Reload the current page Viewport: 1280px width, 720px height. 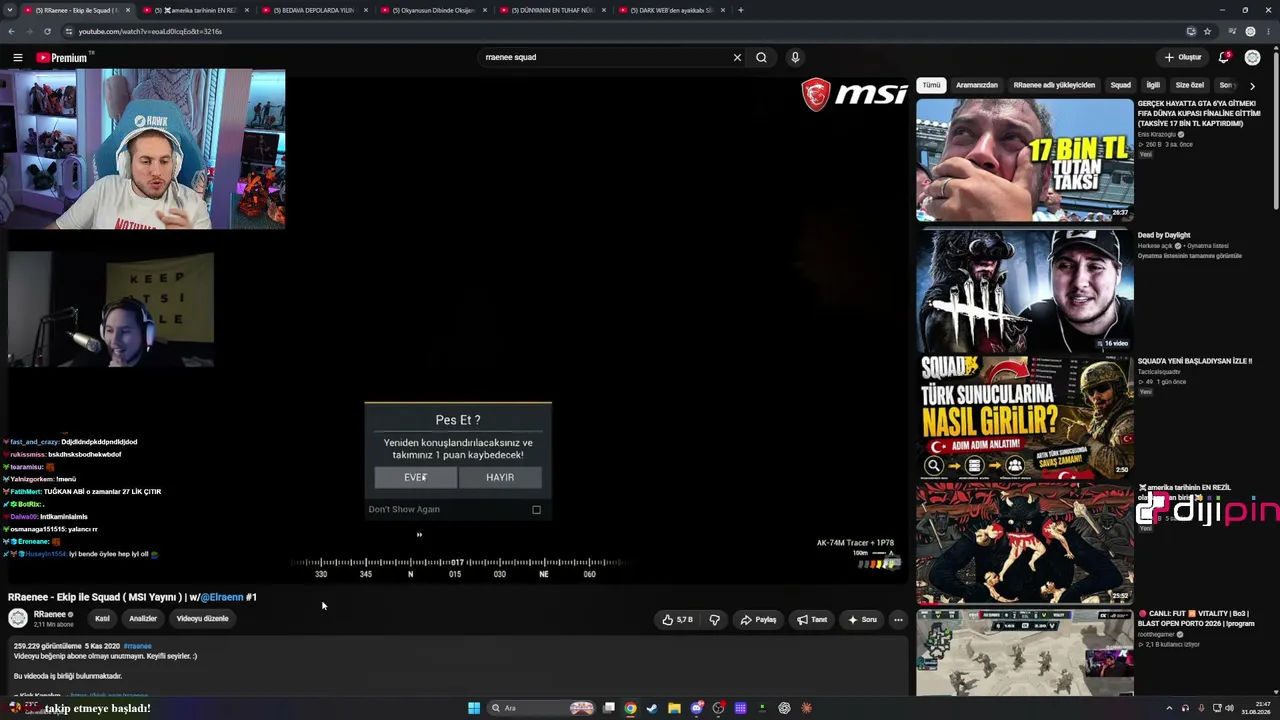point(47,31)
